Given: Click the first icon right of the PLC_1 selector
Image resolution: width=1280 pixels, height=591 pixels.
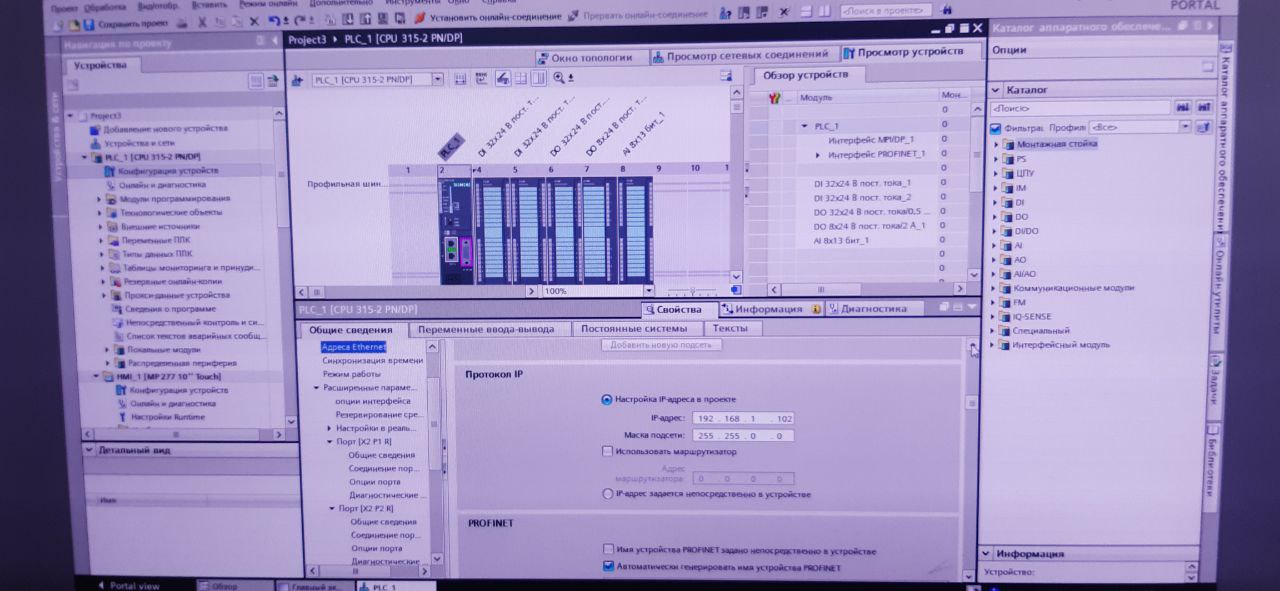Looking at the screenshot, I should [x=460, y=79].
